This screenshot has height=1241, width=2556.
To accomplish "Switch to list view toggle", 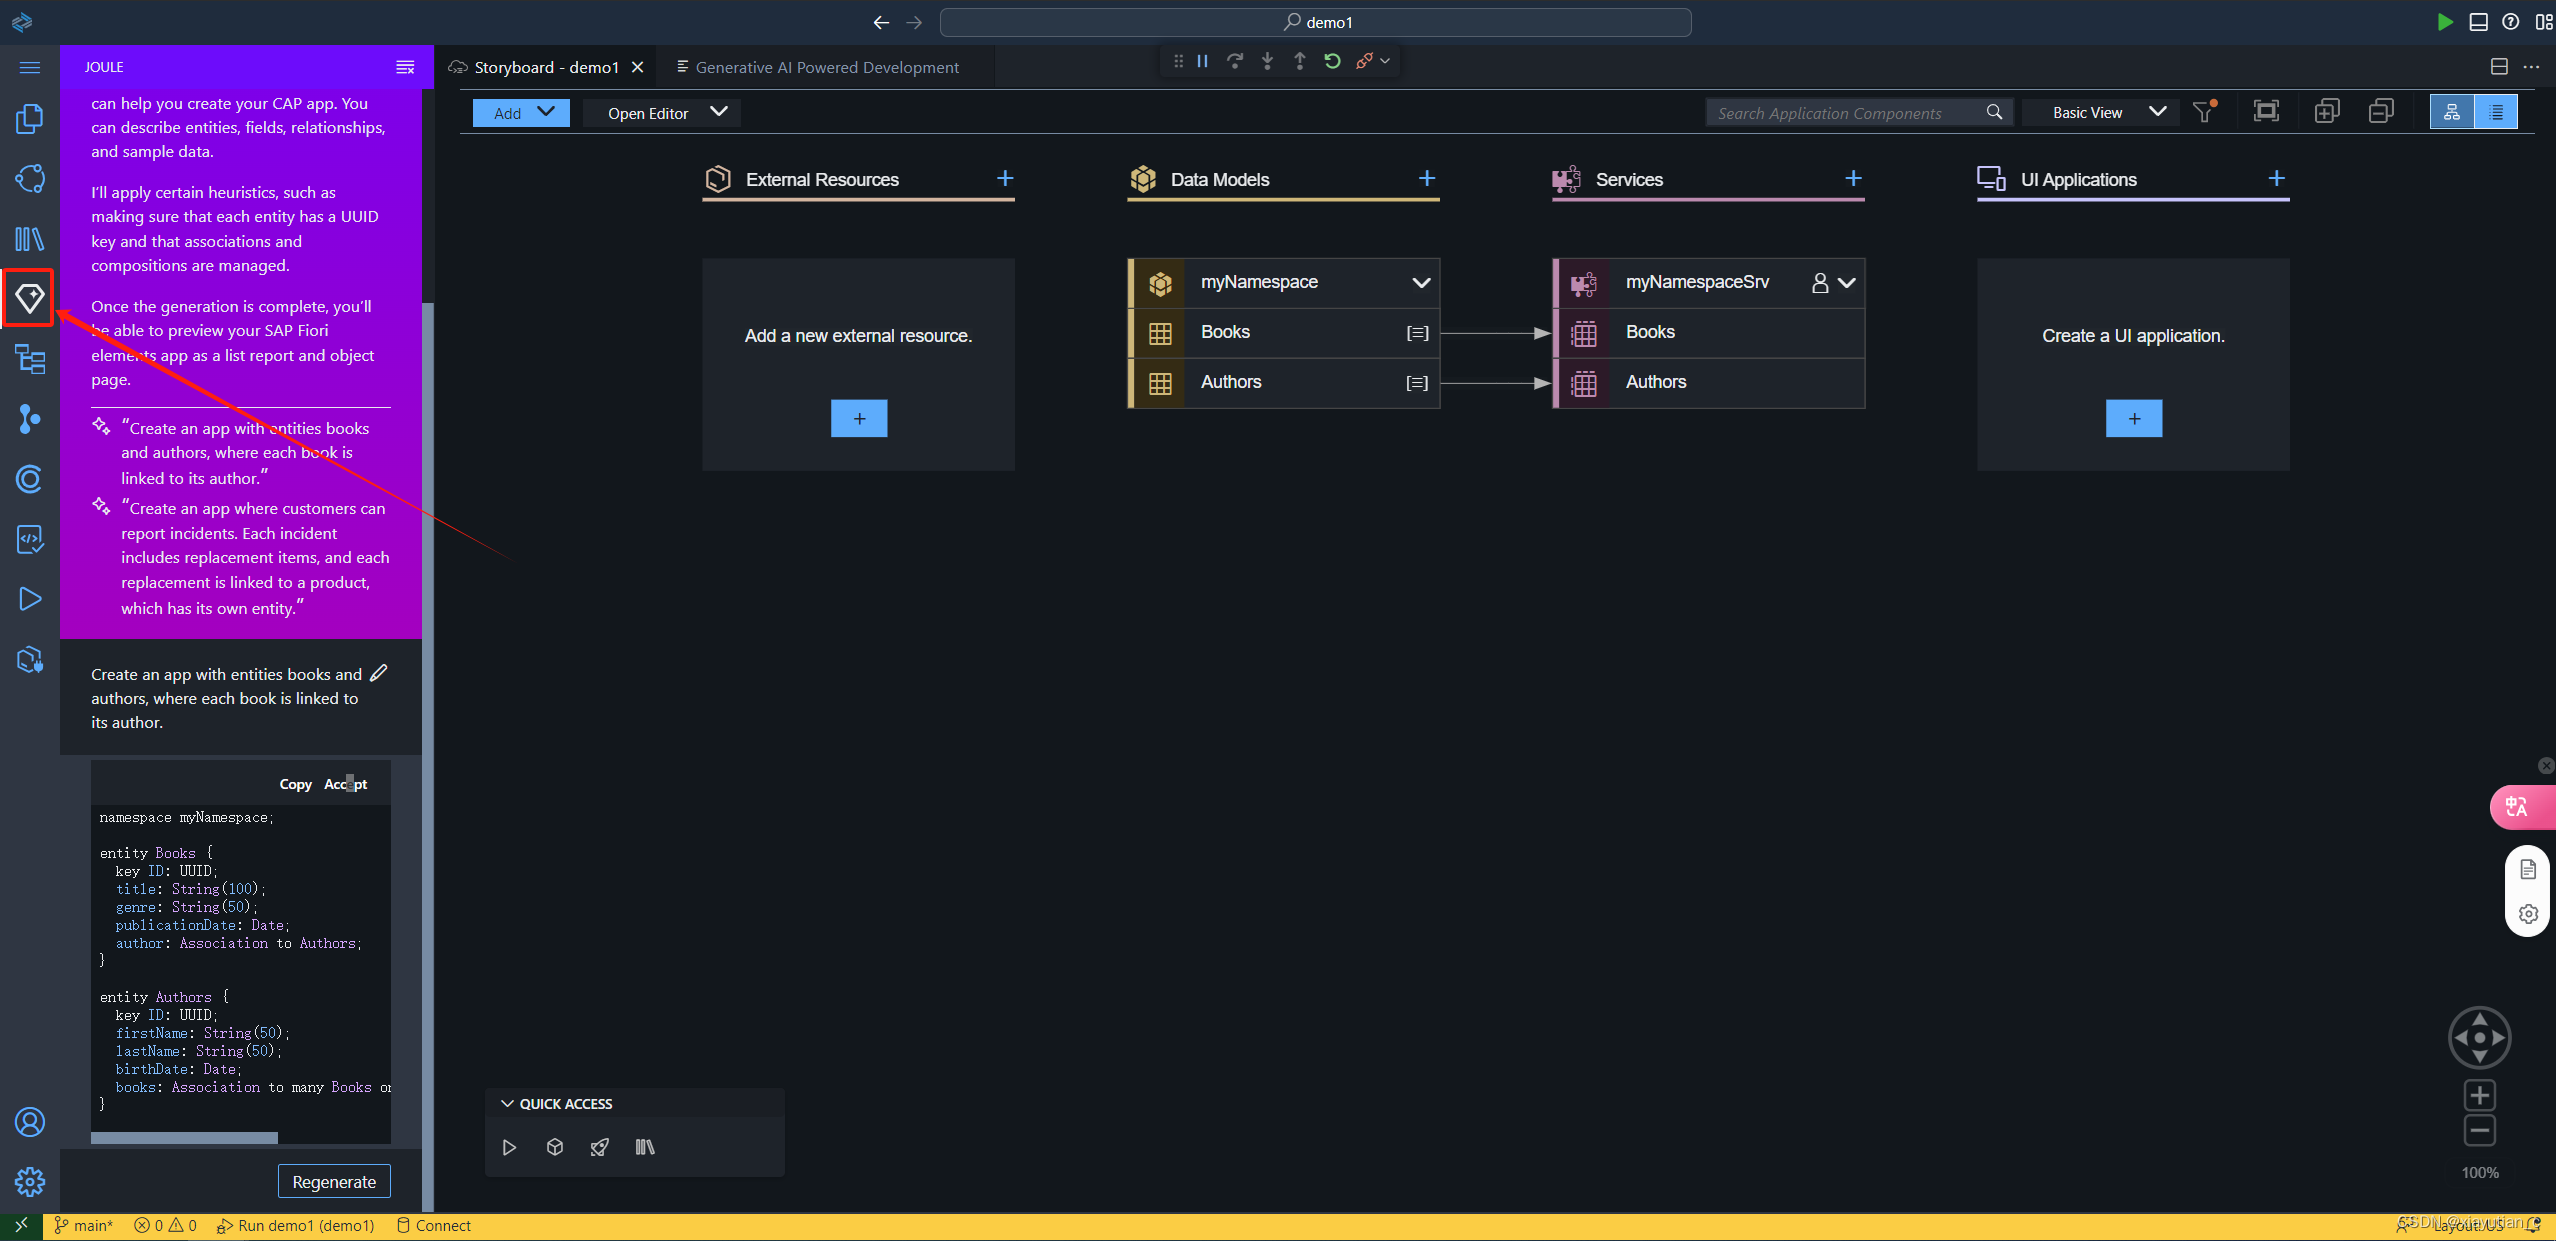I will coord(2496,112).
